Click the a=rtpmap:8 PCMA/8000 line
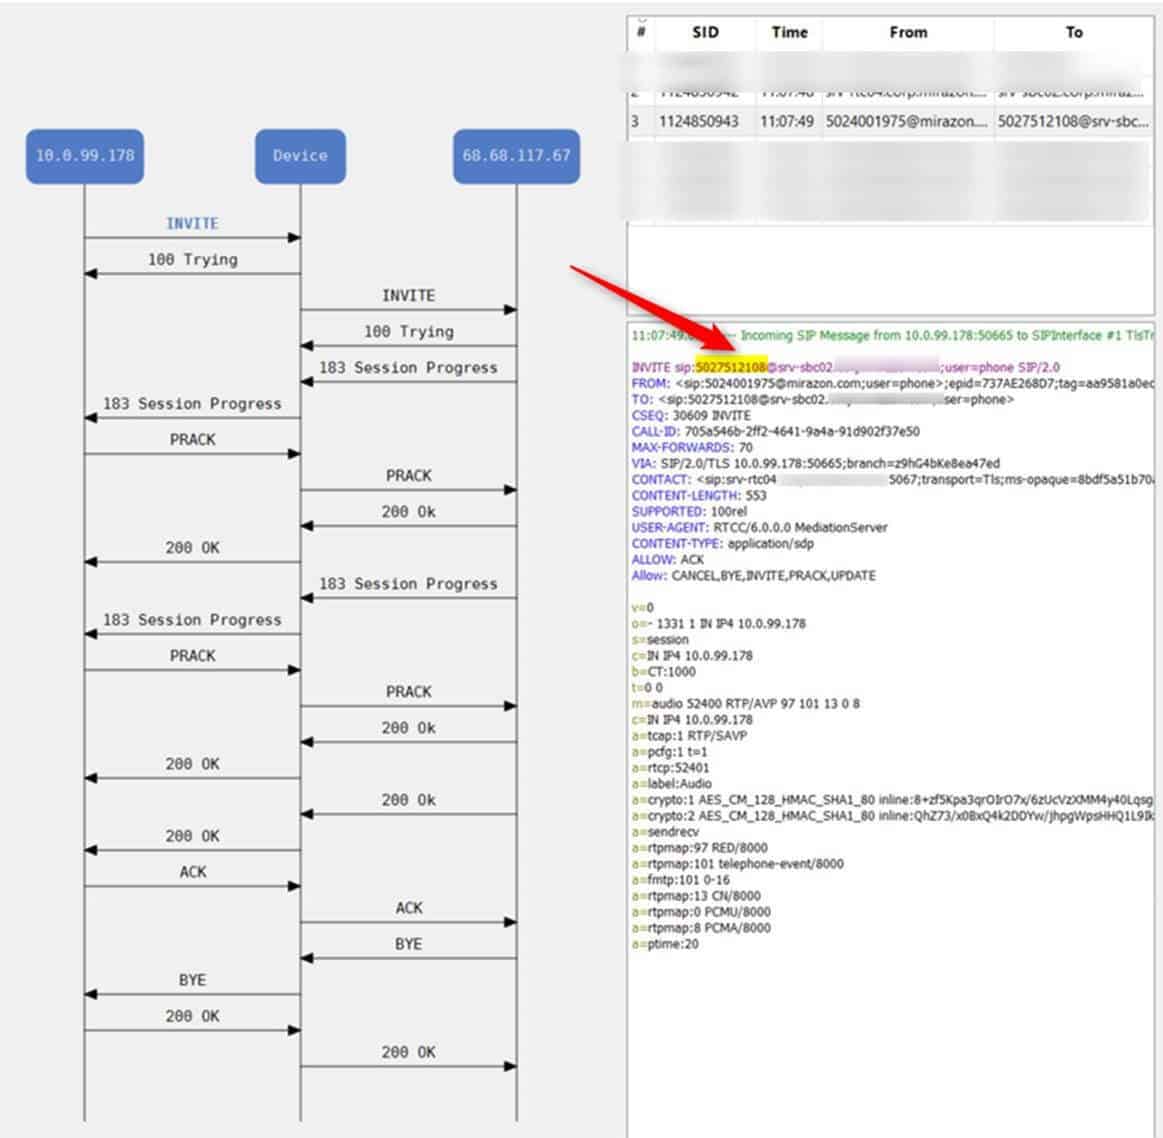This screenshot has width=1163, height=1138. [x=701, y=928]
